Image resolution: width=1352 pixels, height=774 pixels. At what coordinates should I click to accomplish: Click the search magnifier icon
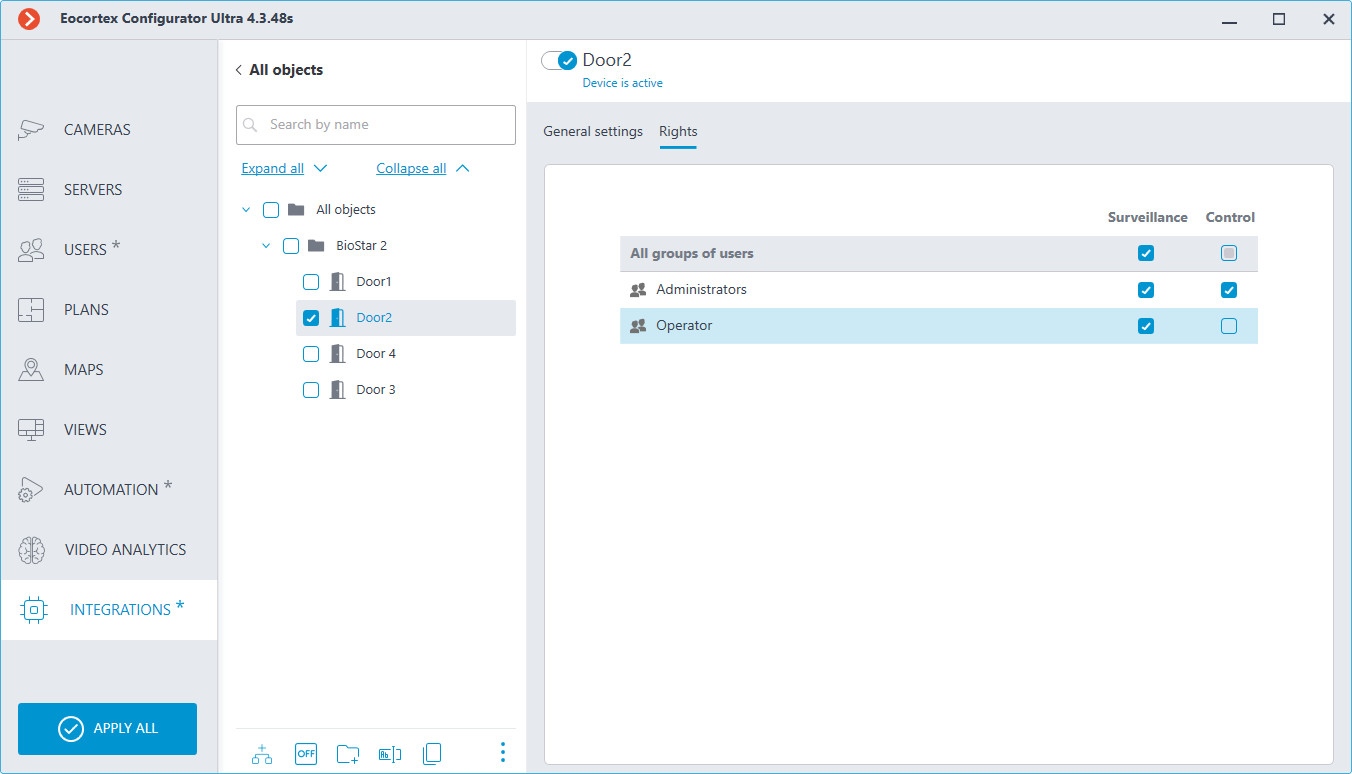[x=251, y=125]
